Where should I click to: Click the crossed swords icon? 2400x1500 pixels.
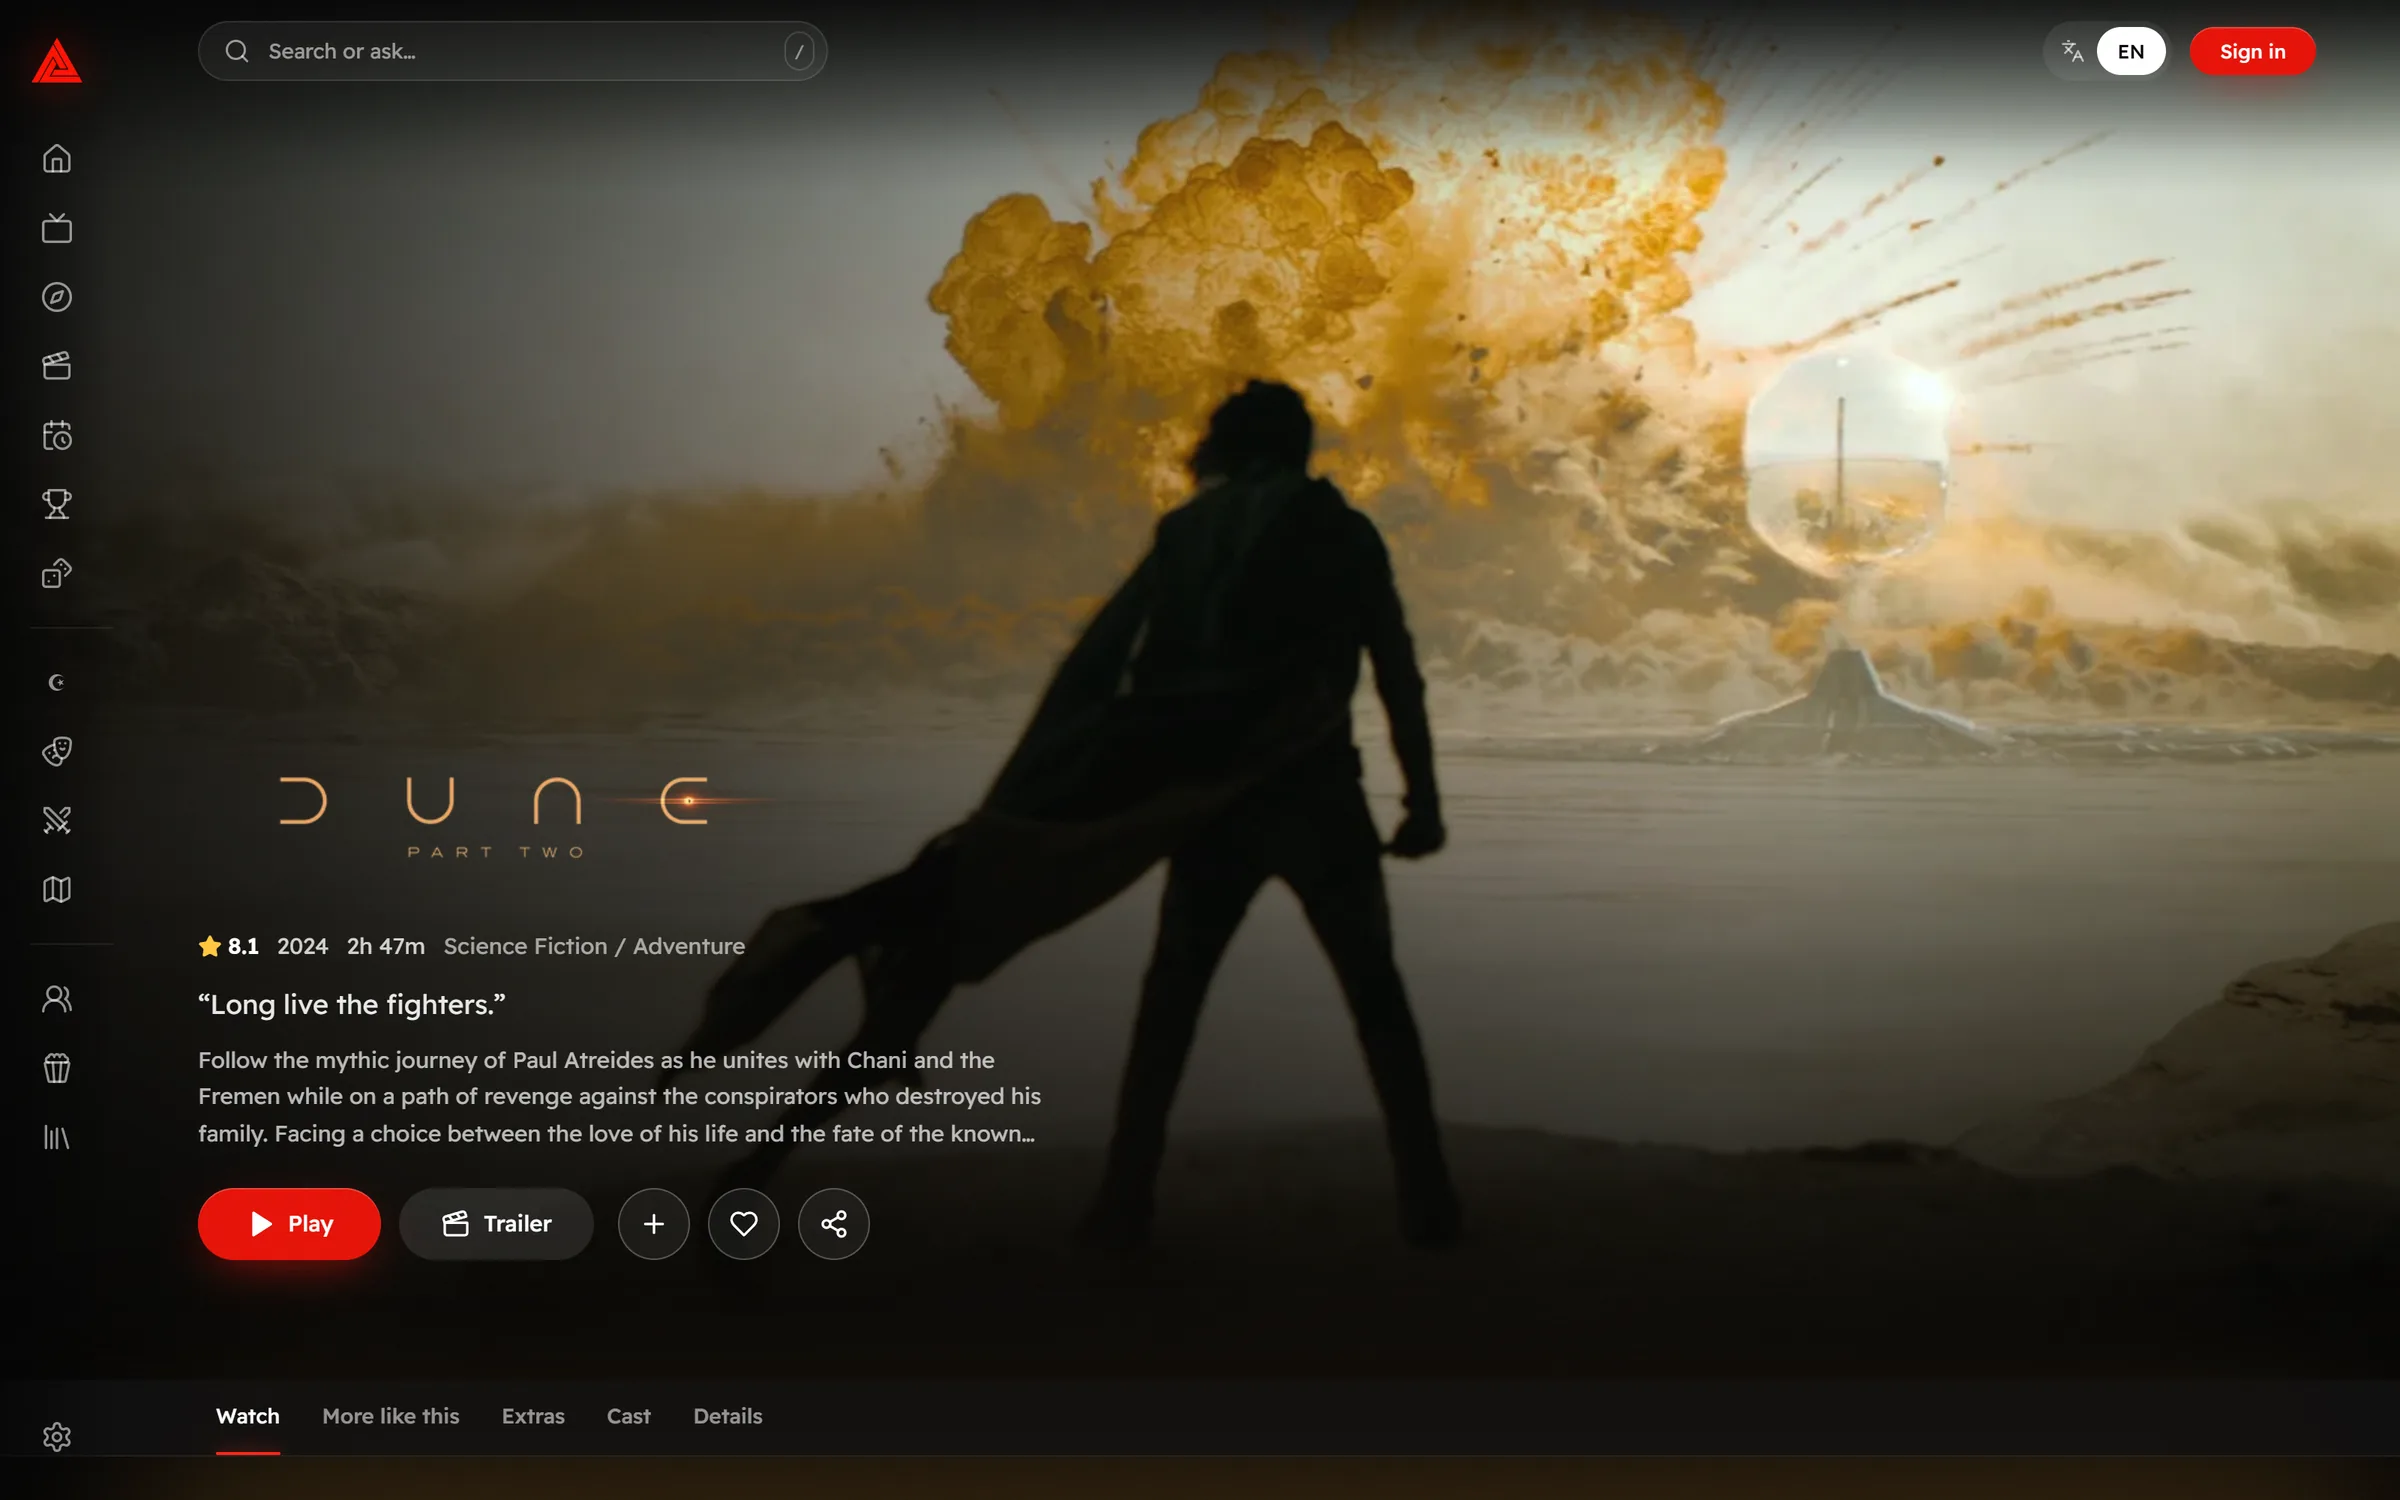57,820
